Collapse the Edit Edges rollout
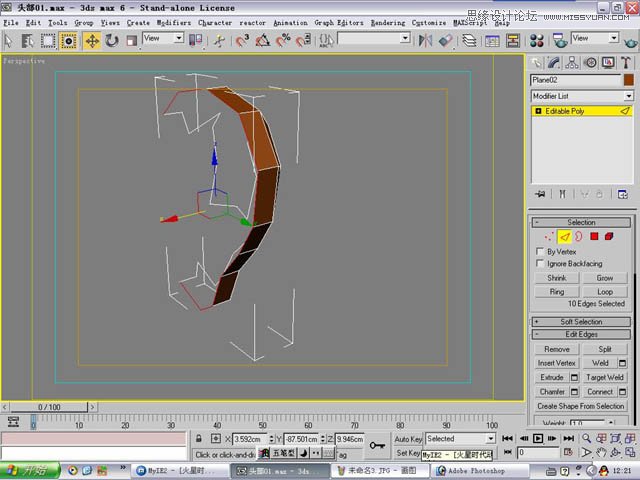 [581, 334]
